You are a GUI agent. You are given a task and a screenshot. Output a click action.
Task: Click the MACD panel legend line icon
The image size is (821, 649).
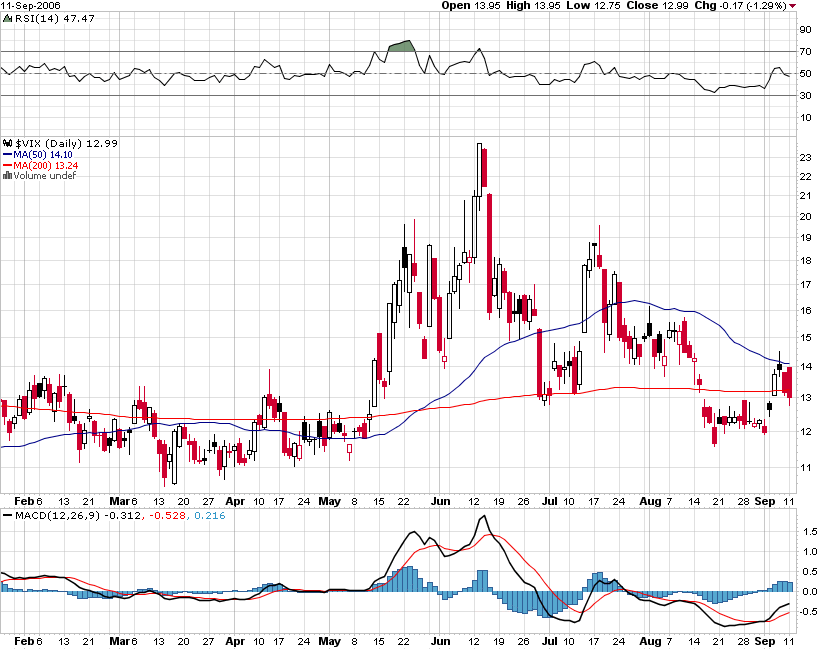(x=7, y=515)
